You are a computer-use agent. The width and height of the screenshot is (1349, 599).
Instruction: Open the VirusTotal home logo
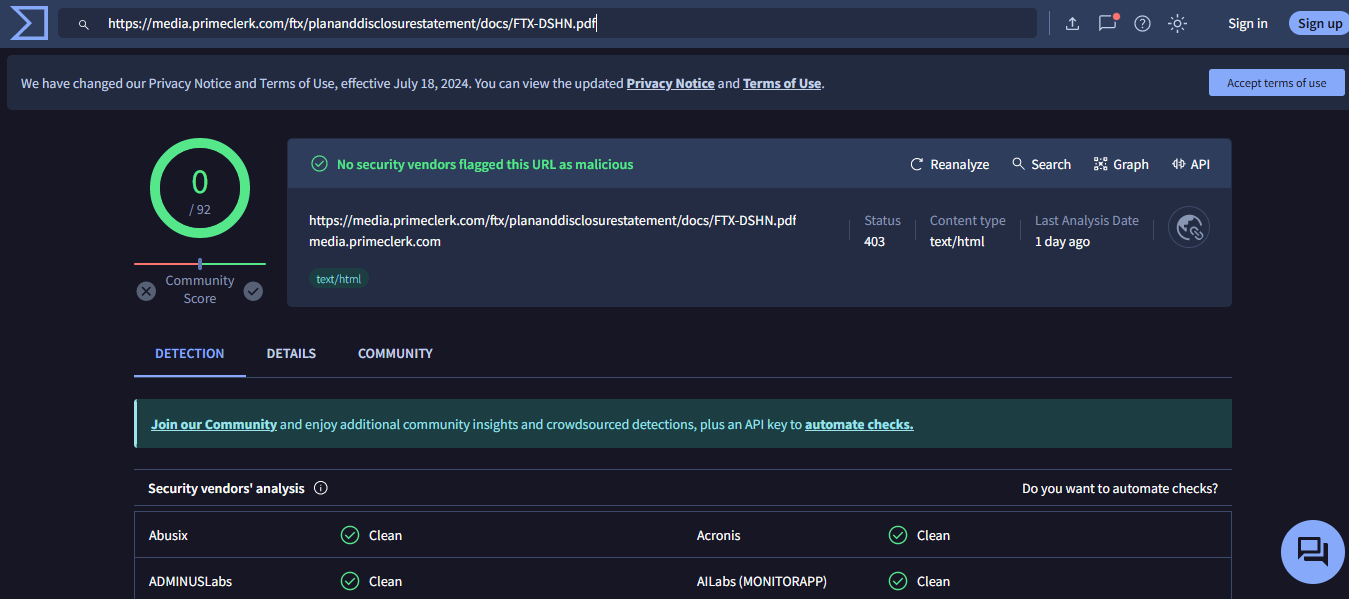pos(29,23)
